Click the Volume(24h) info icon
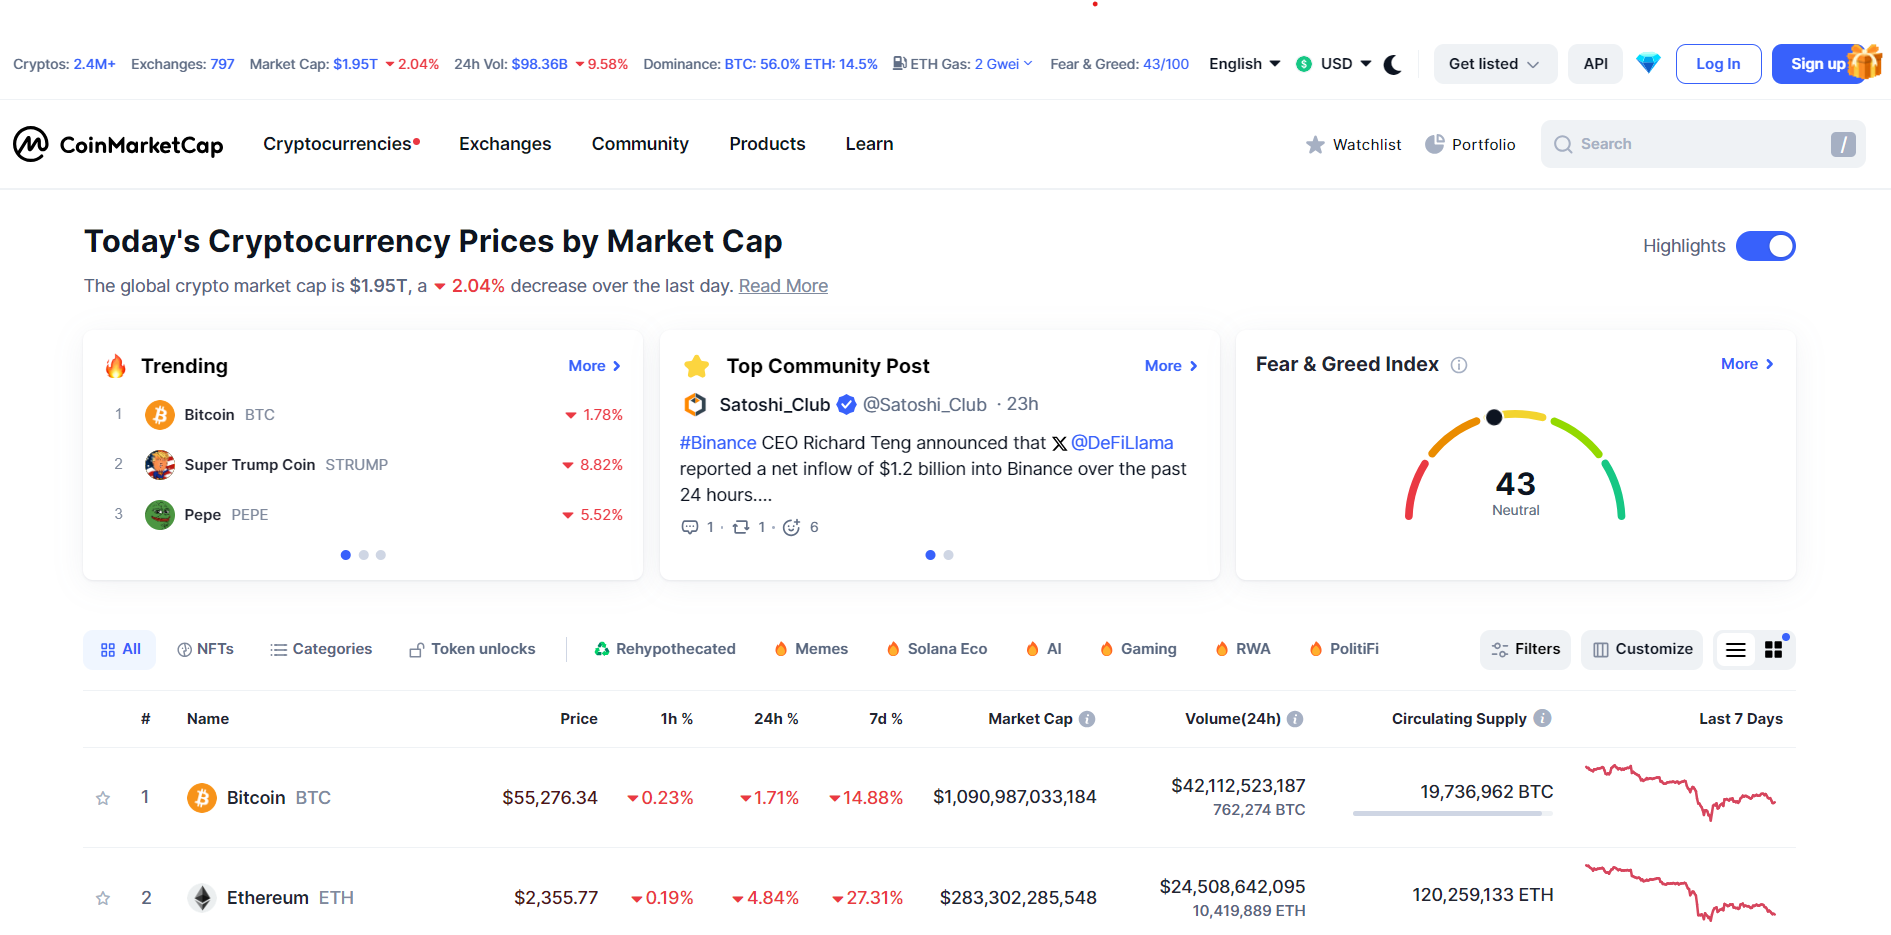The width and height of the screenshot is (1891, 935). coord(1295,719)
